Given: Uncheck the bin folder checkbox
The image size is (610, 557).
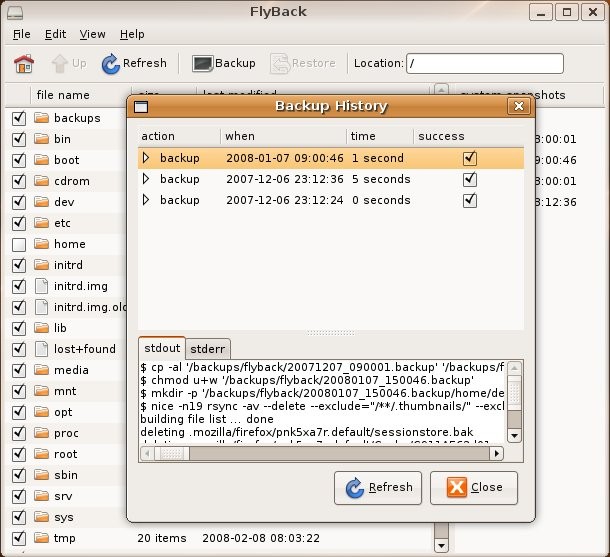Looking at the screenshot, I should coord(19,139).
